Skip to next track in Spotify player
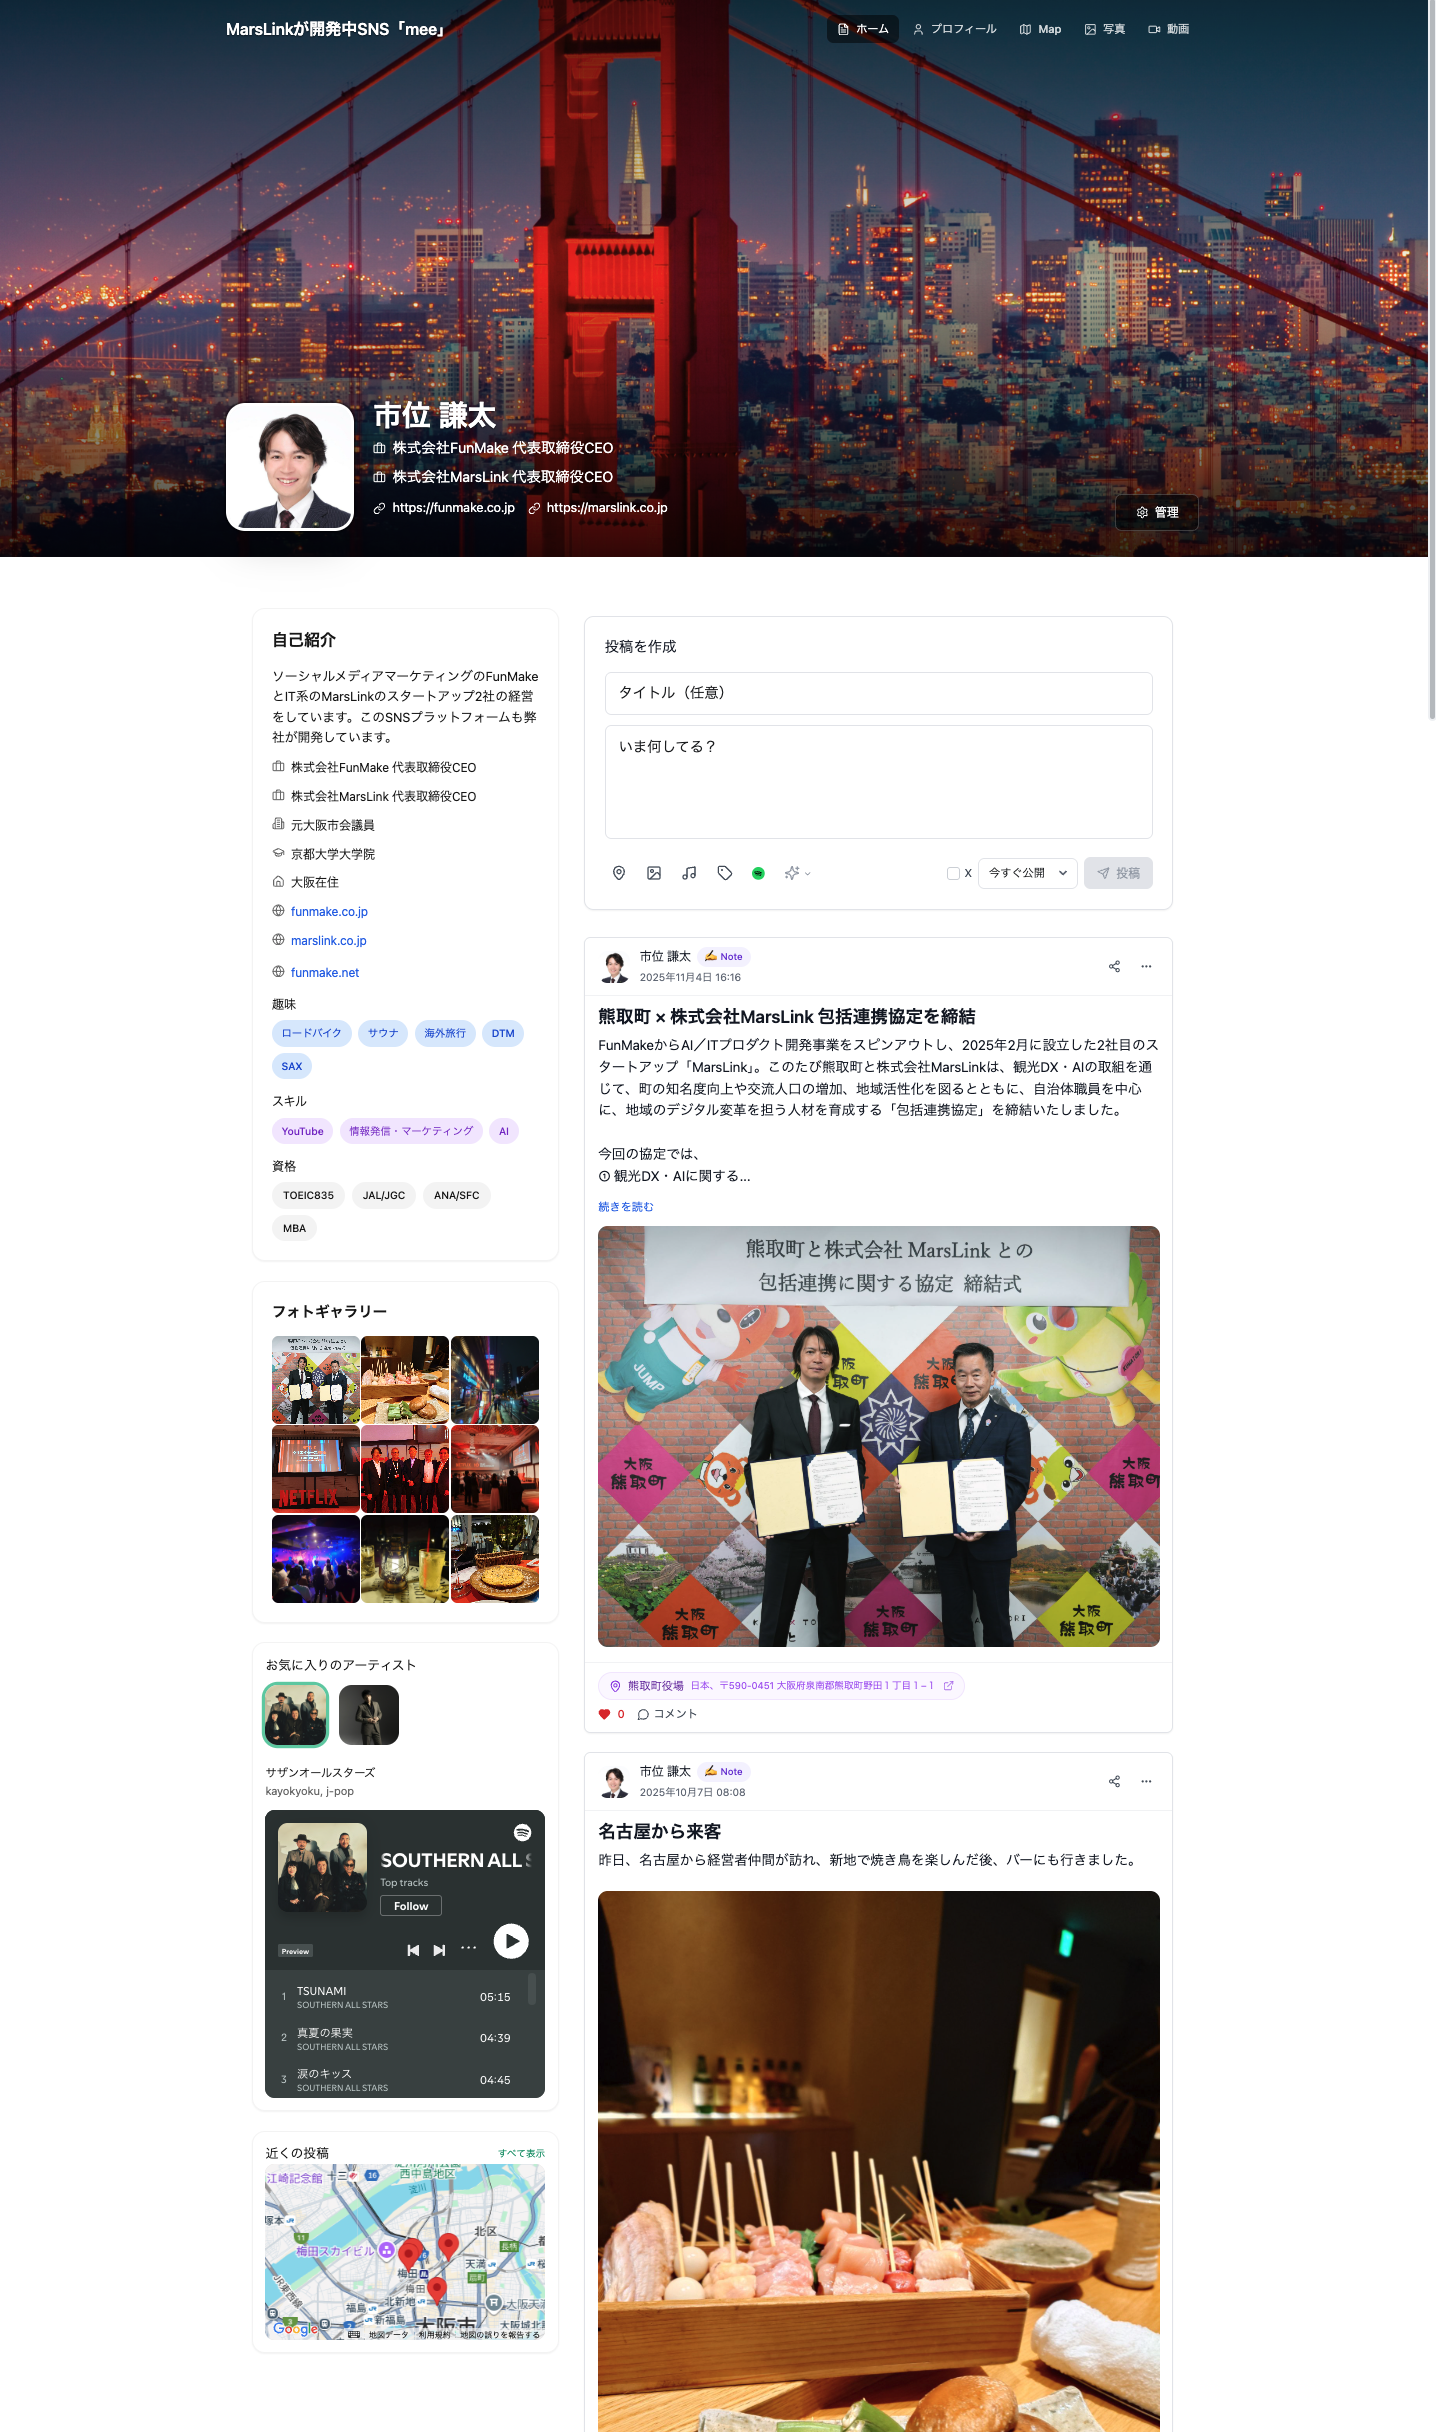The height and width of the screenshot is (2432, 1436). [439, 1950]
